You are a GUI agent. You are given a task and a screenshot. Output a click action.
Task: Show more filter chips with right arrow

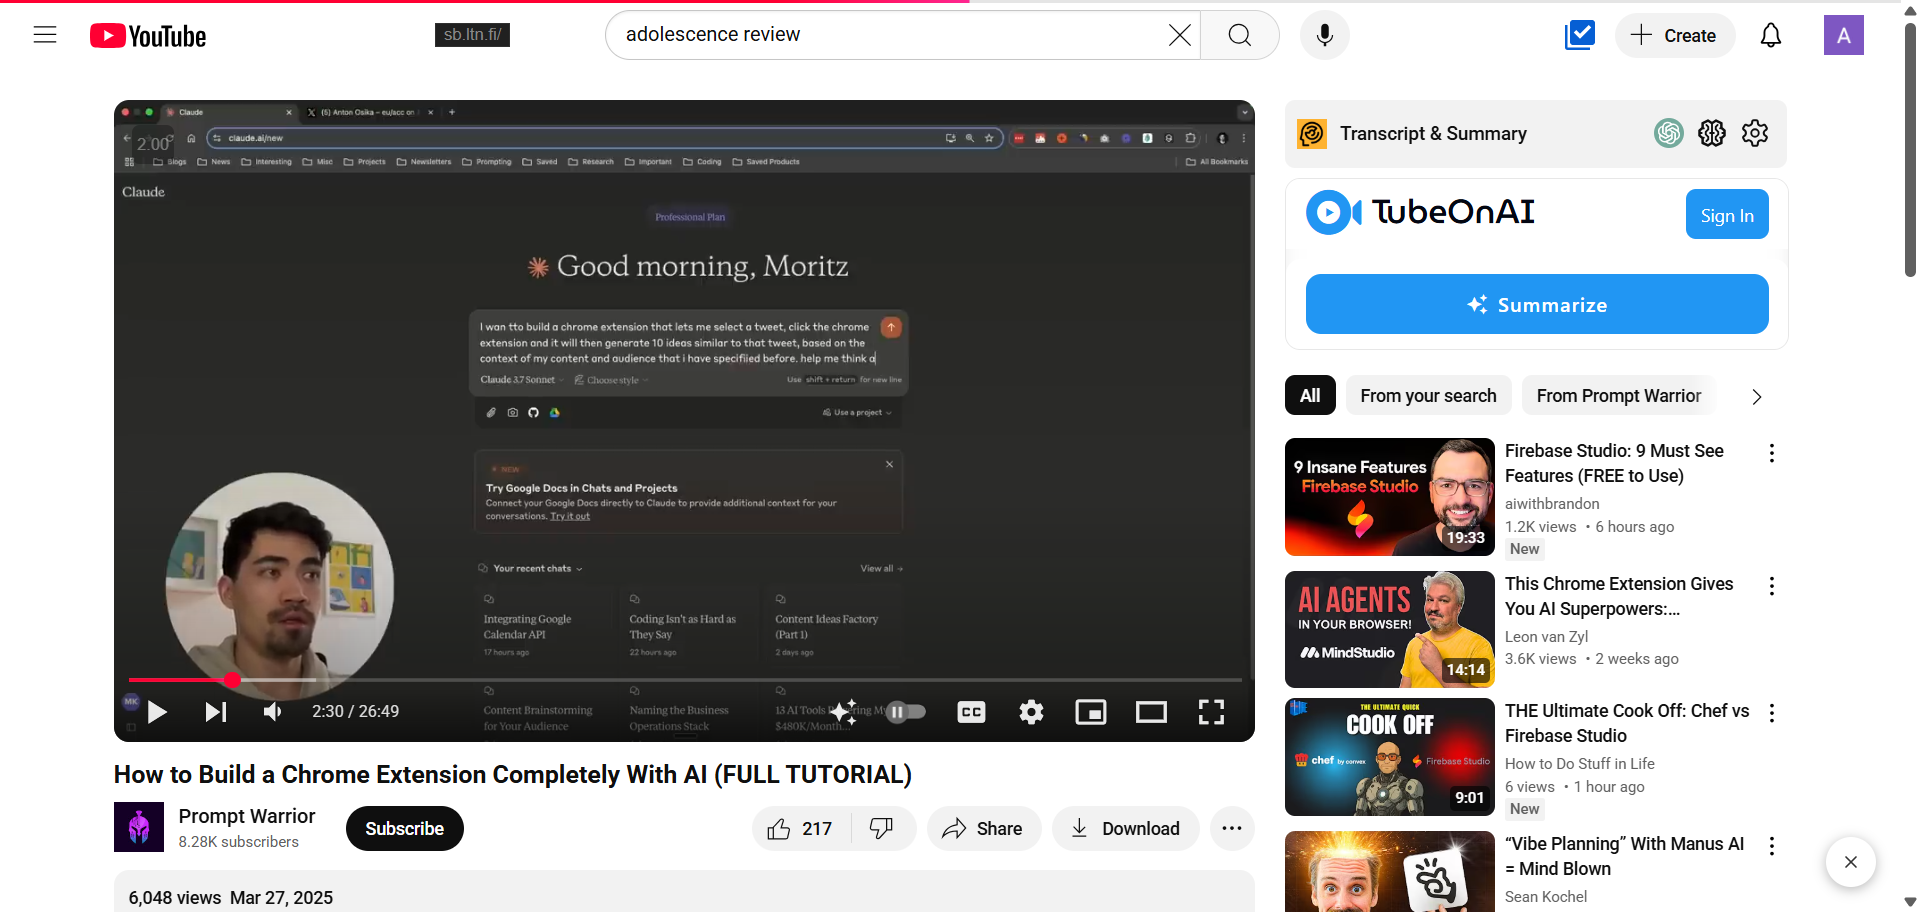1757,397
